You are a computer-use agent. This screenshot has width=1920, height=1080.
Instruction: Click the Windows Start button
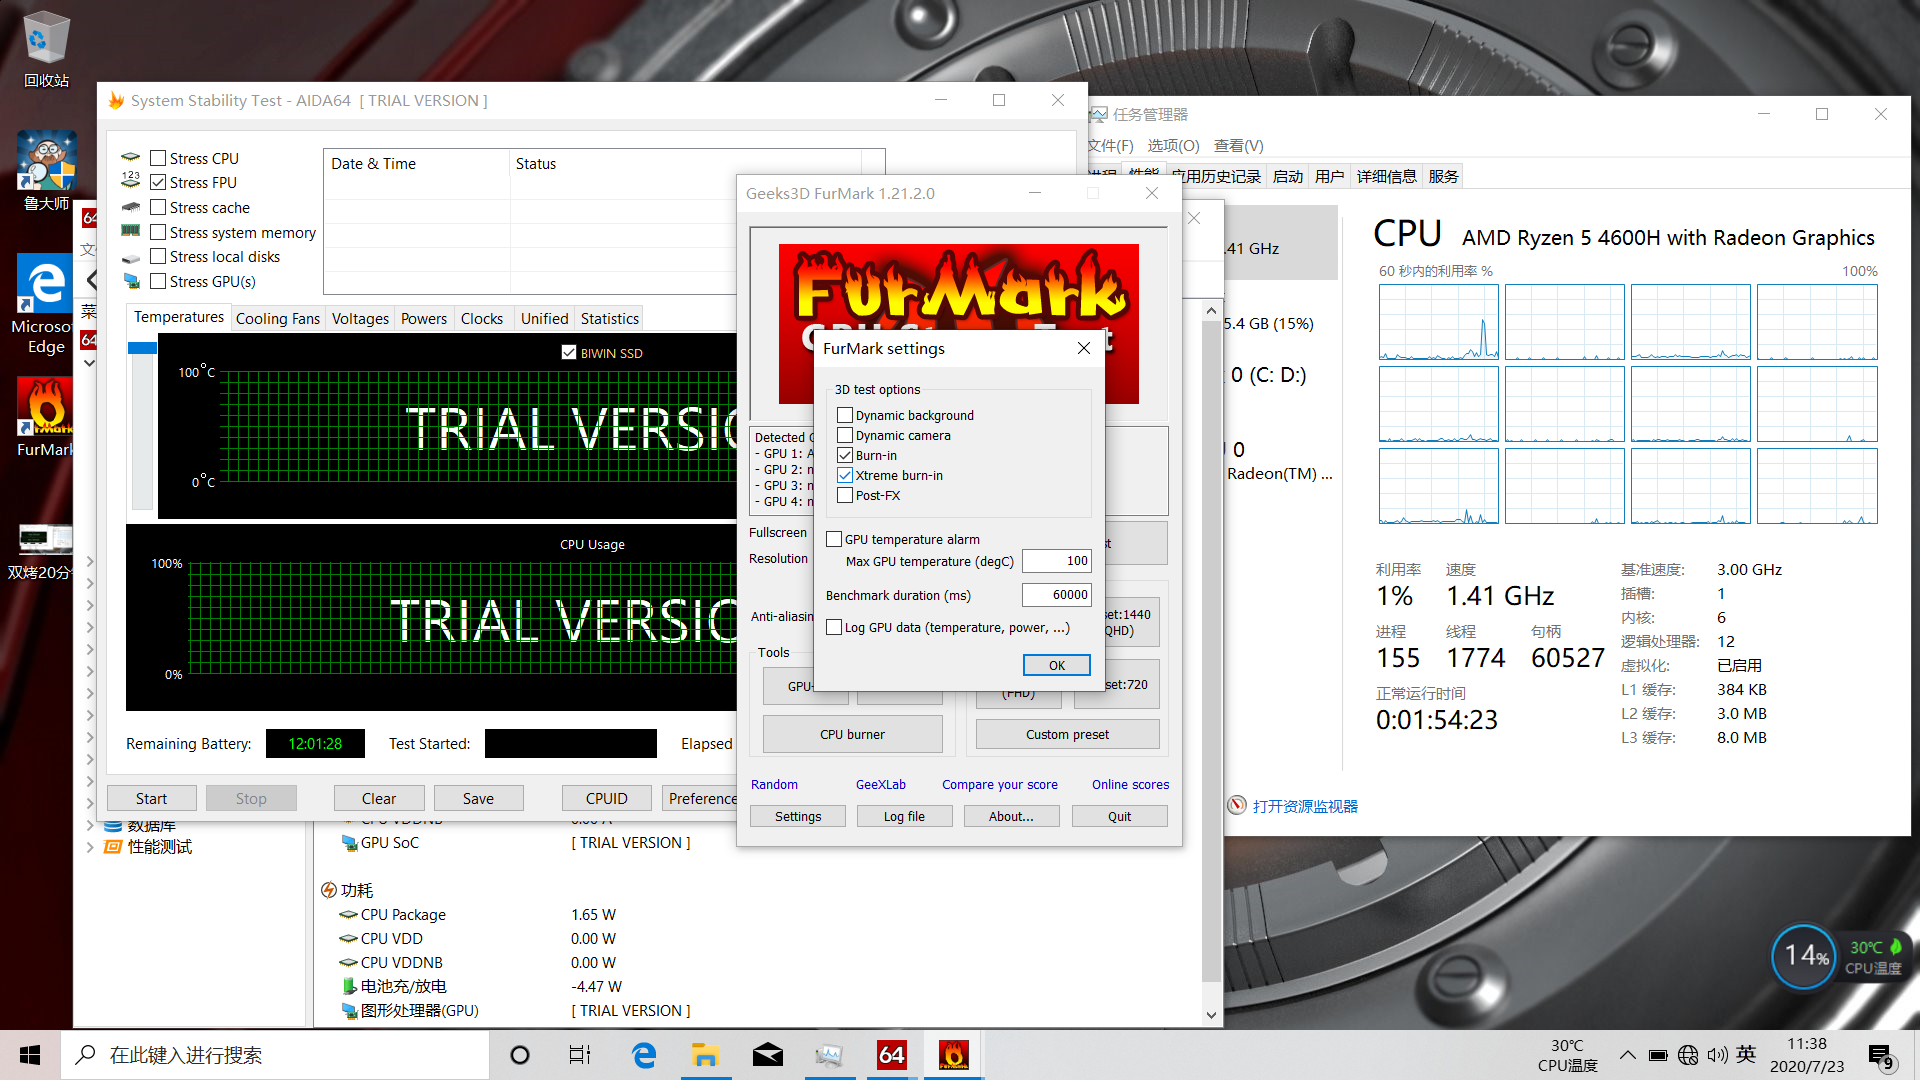click(30, 1055)
